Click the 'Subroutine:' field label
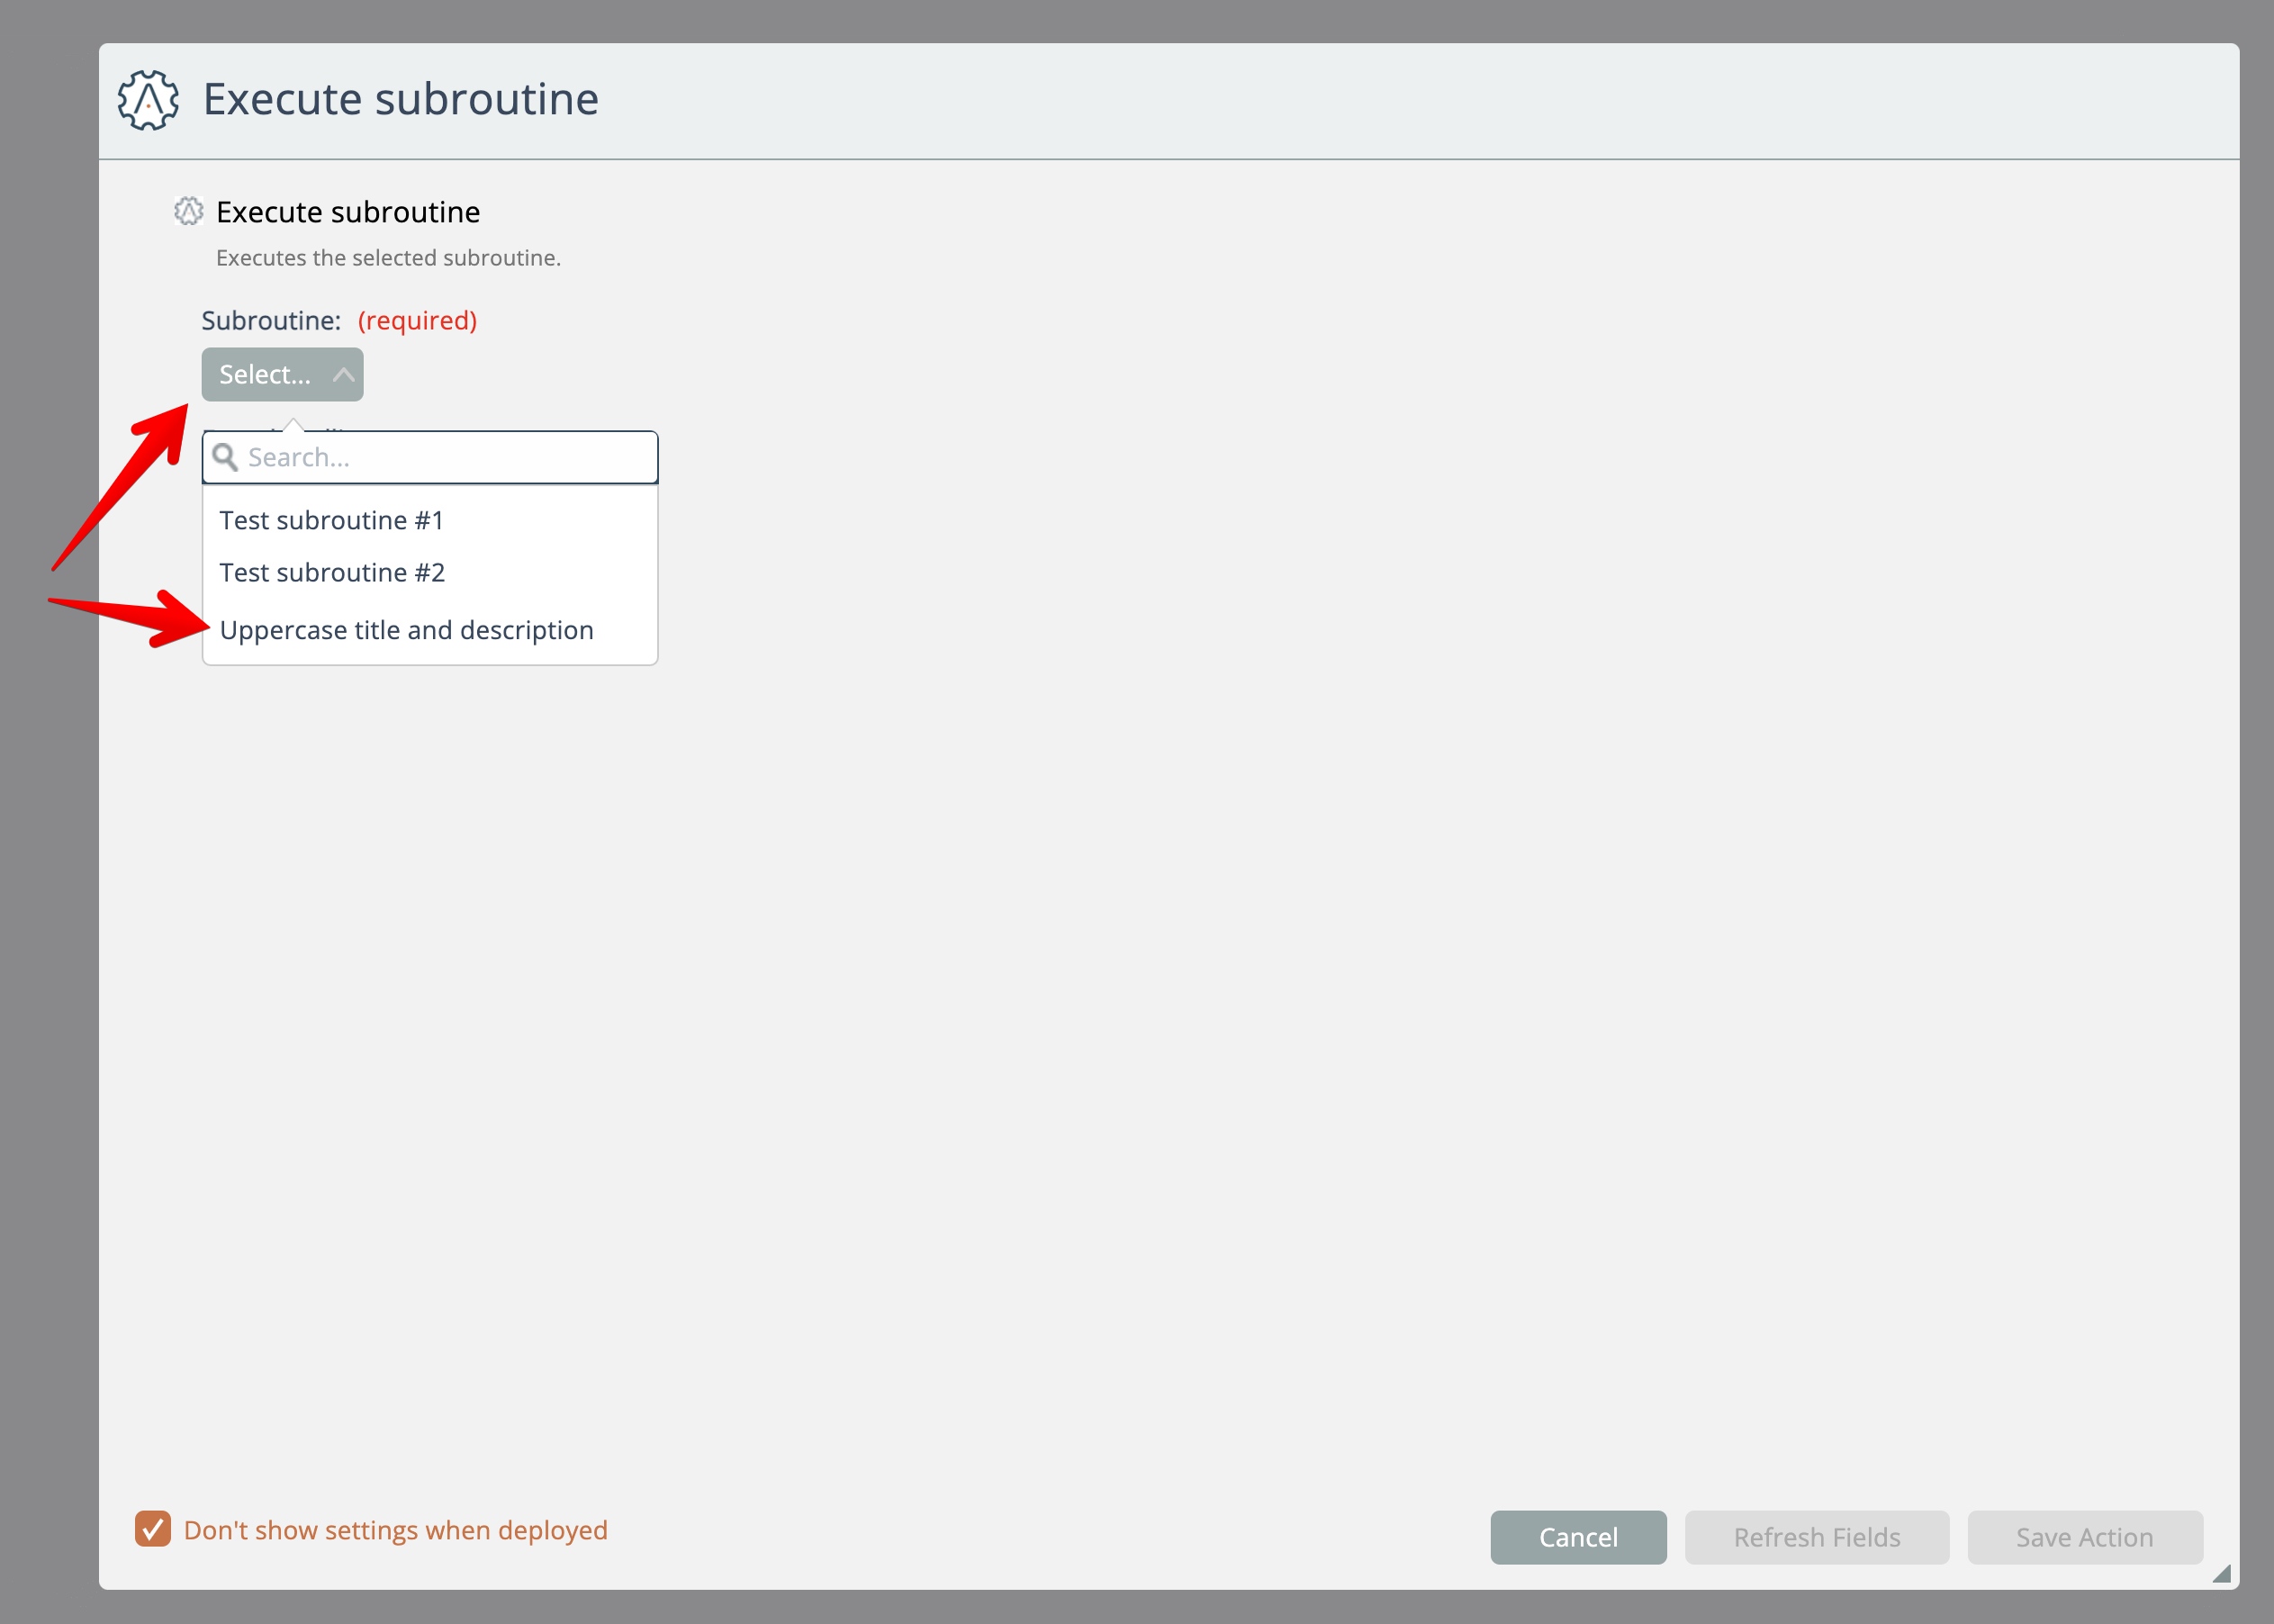The height and width of the screenshot is (1624, 2274). pyautogui.click(x=271, y=320)
